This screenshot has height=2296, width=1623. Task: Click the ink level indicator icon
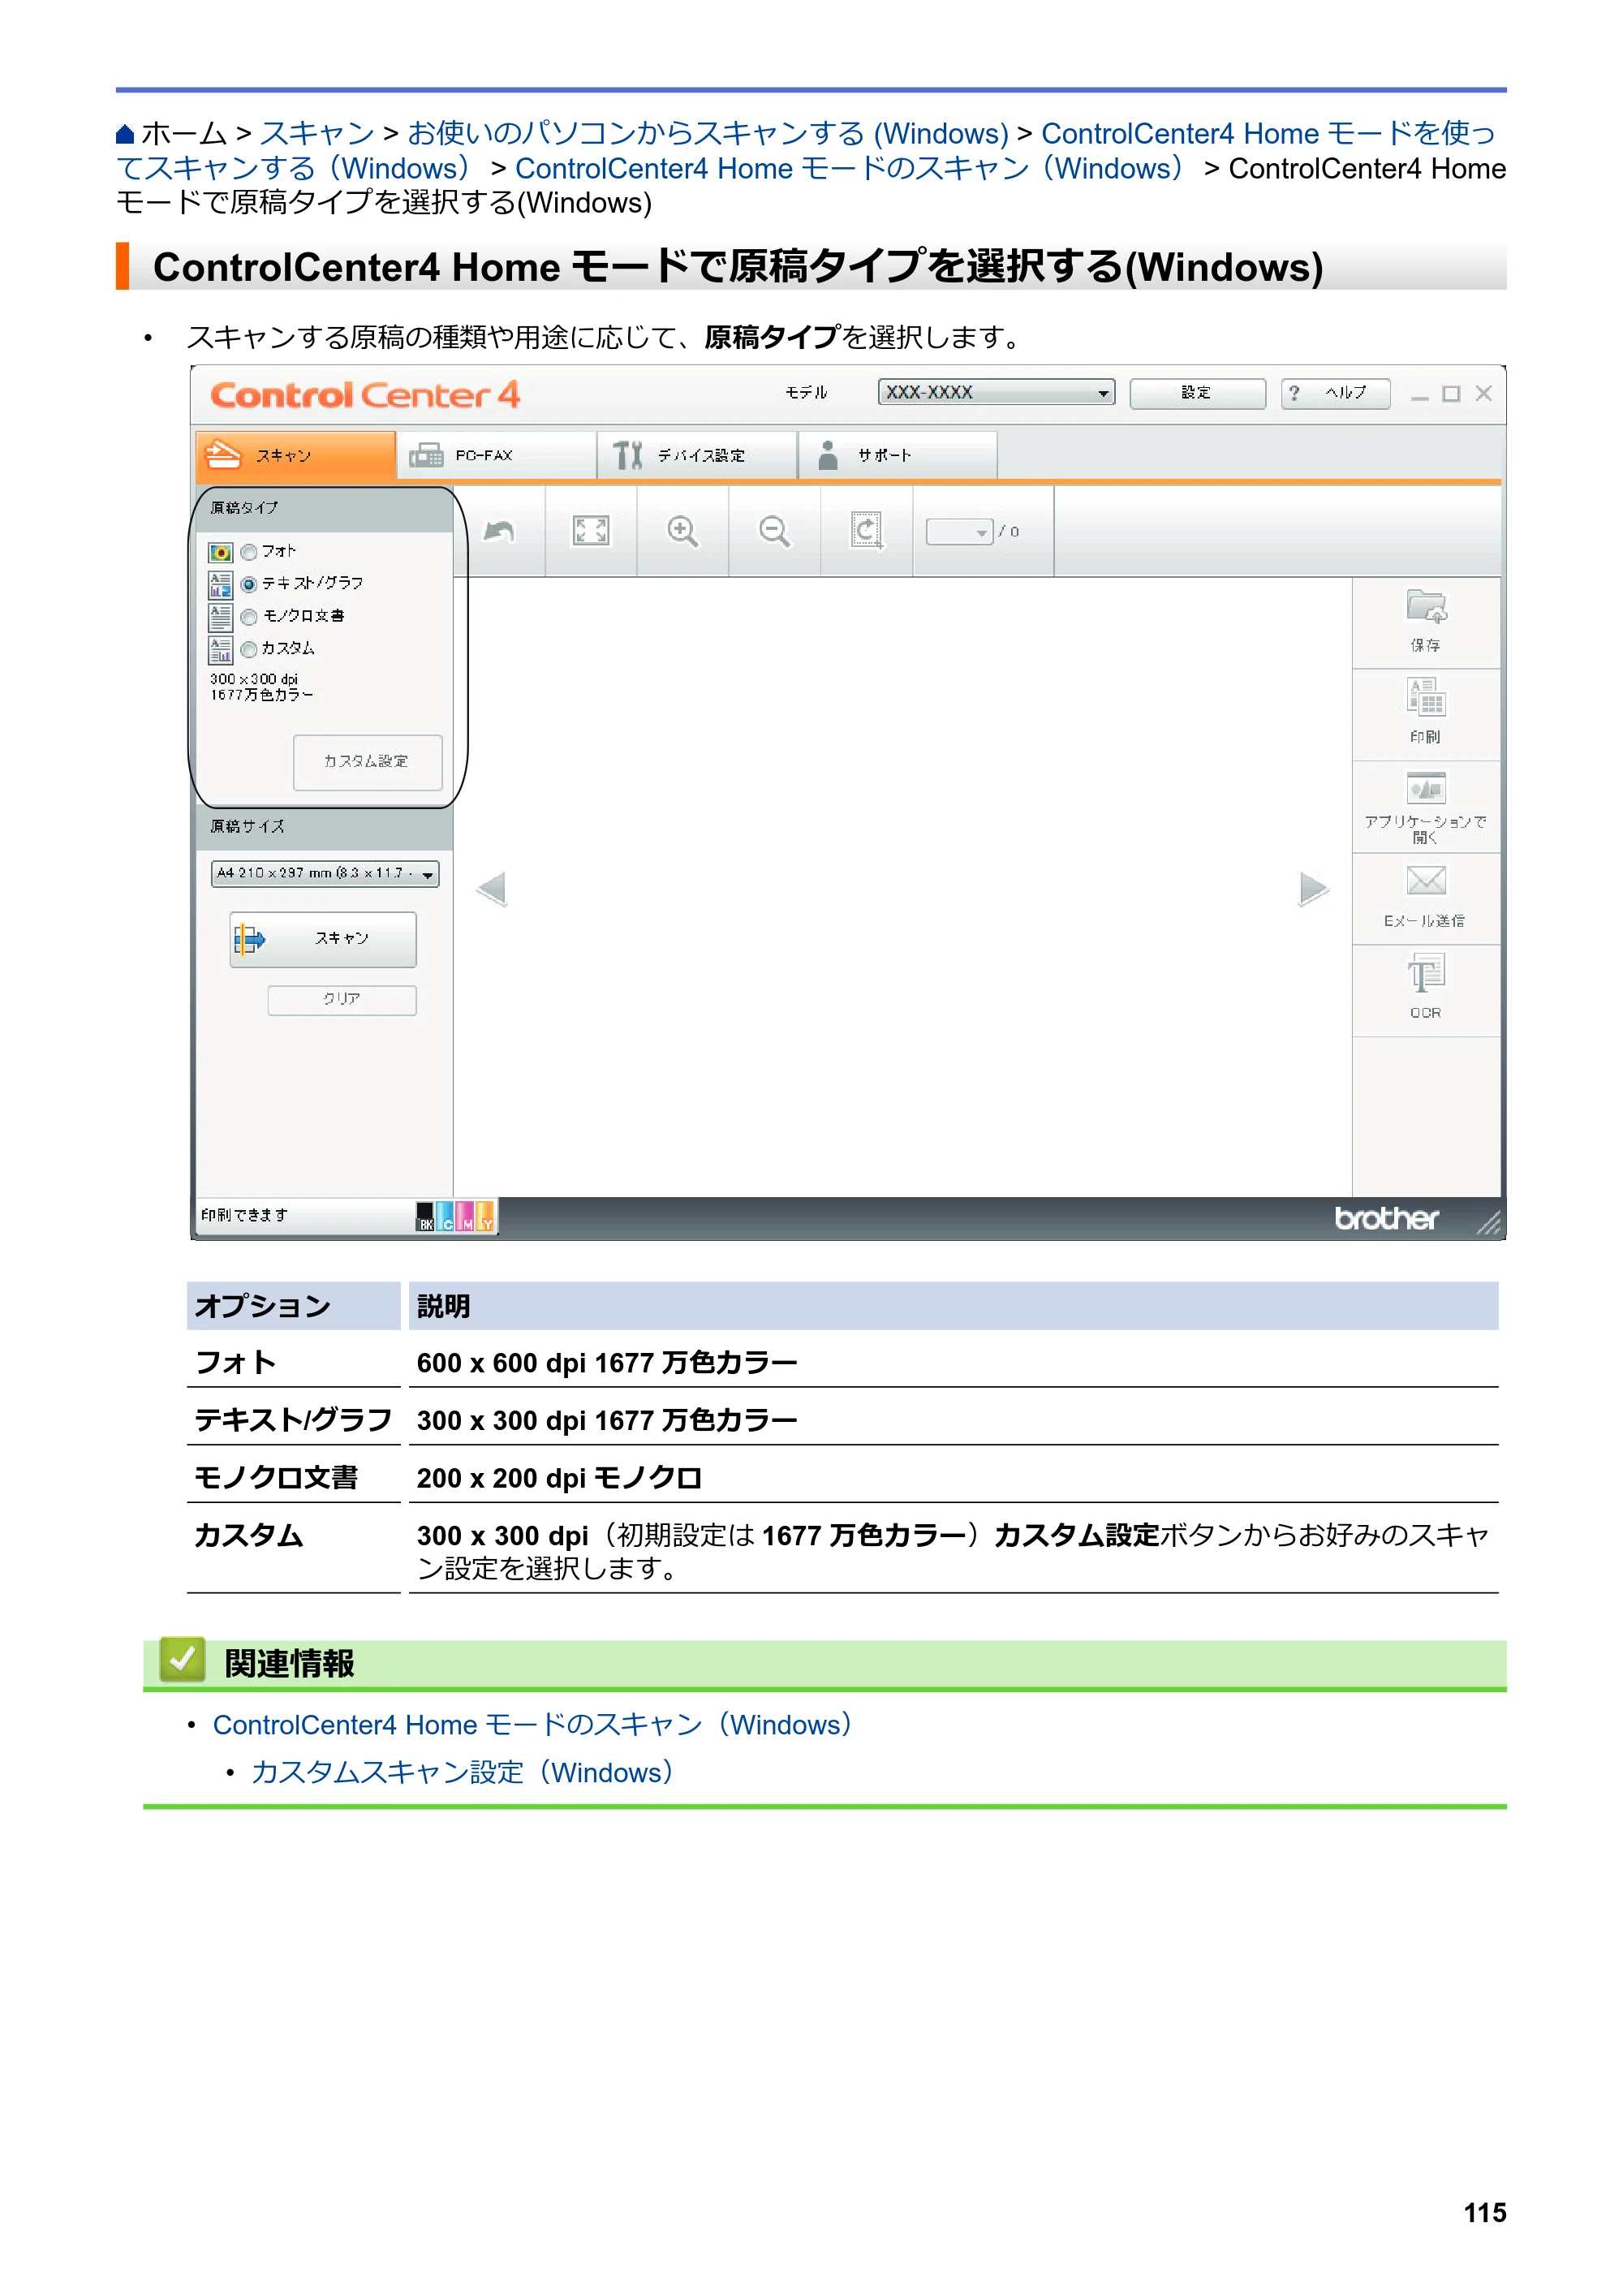[x=455, y=1216]
